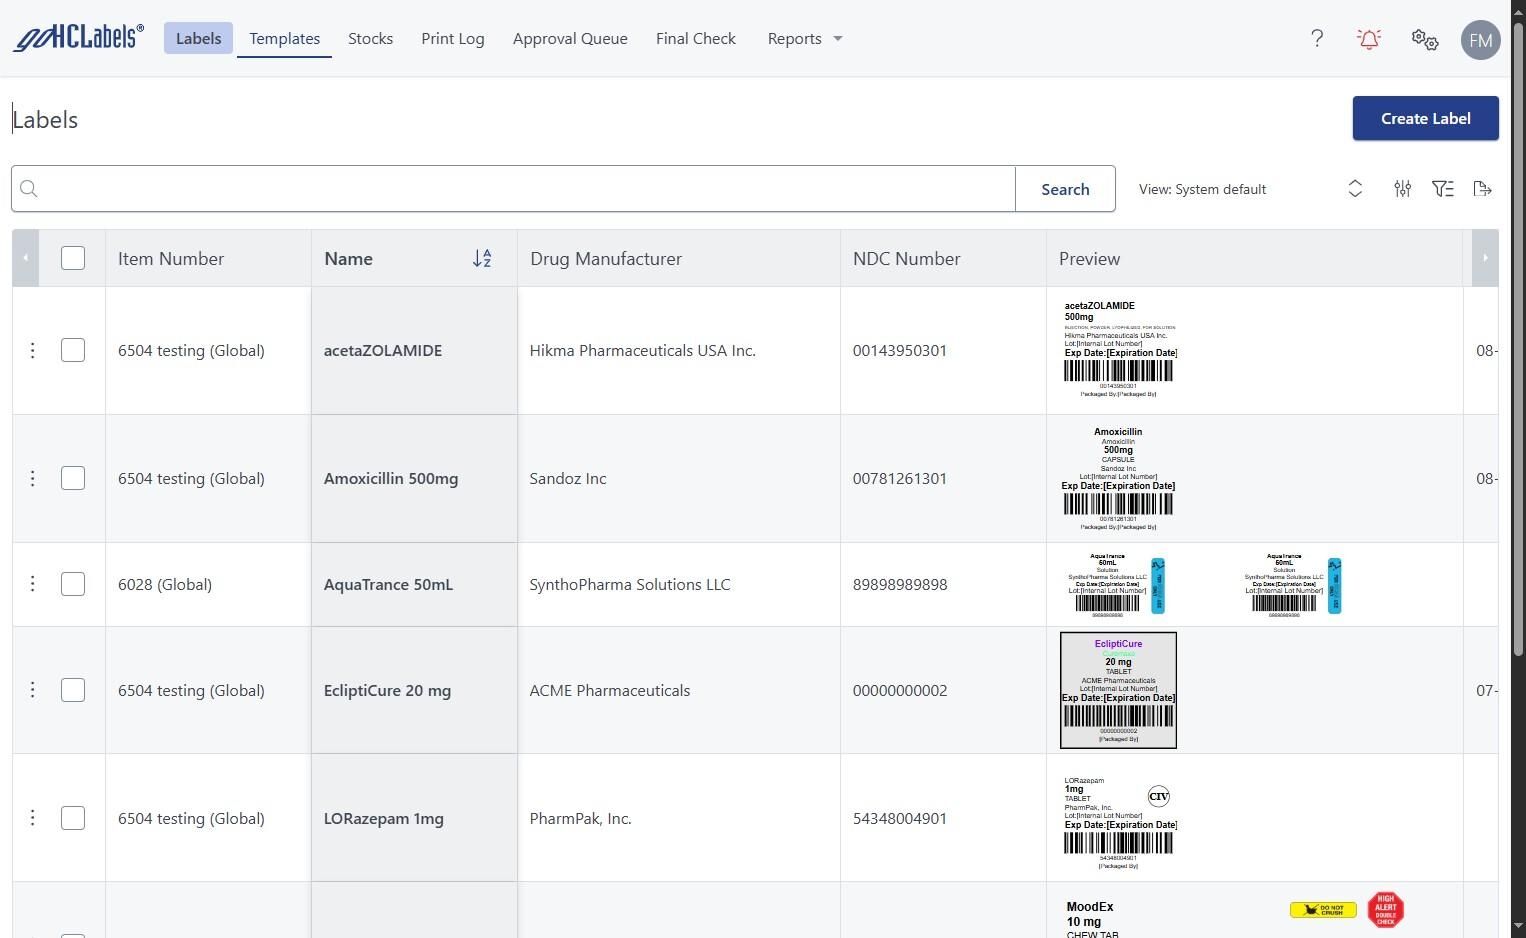Open the help question mark icon
This screenshot has height=938, width=1526.
(1317, 39)
